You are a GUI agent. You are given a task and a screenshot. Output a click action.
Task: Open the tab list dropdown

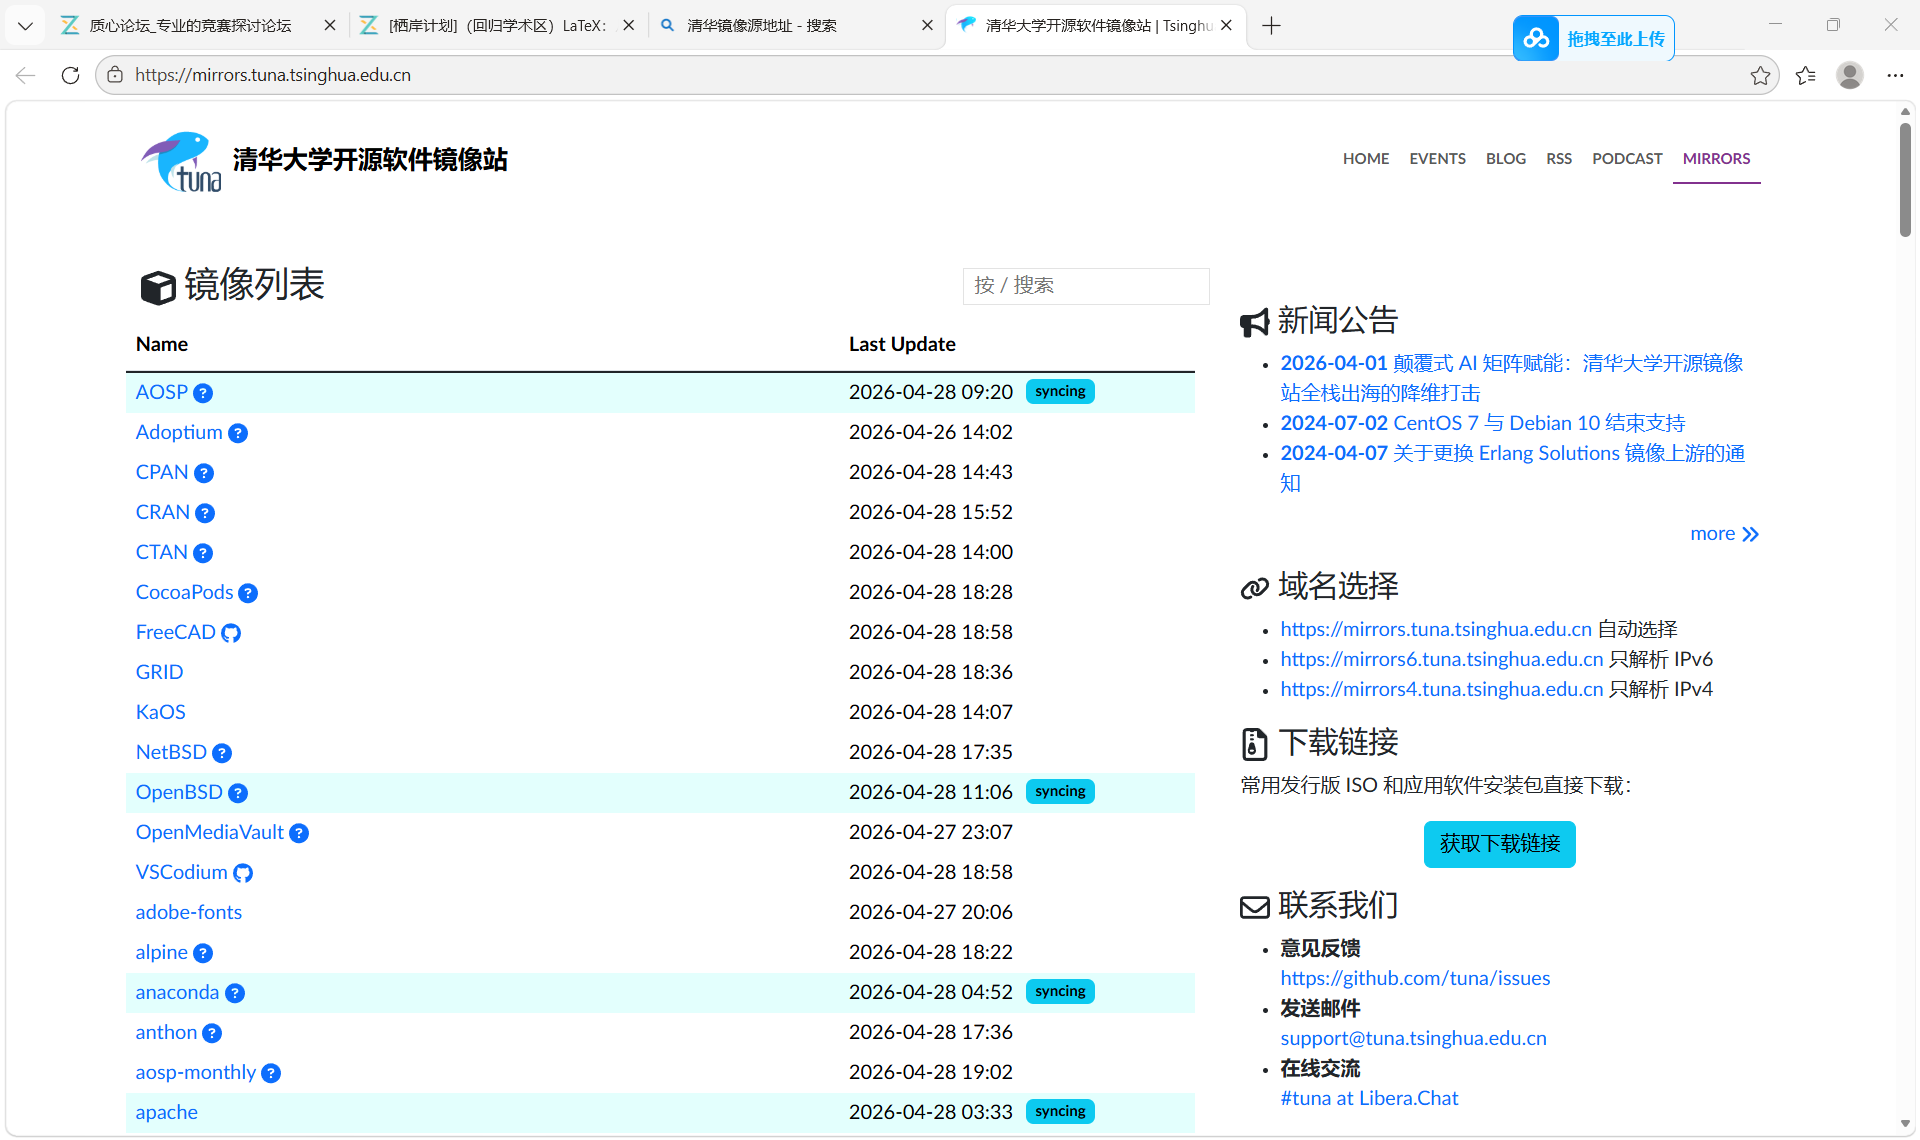25,26
